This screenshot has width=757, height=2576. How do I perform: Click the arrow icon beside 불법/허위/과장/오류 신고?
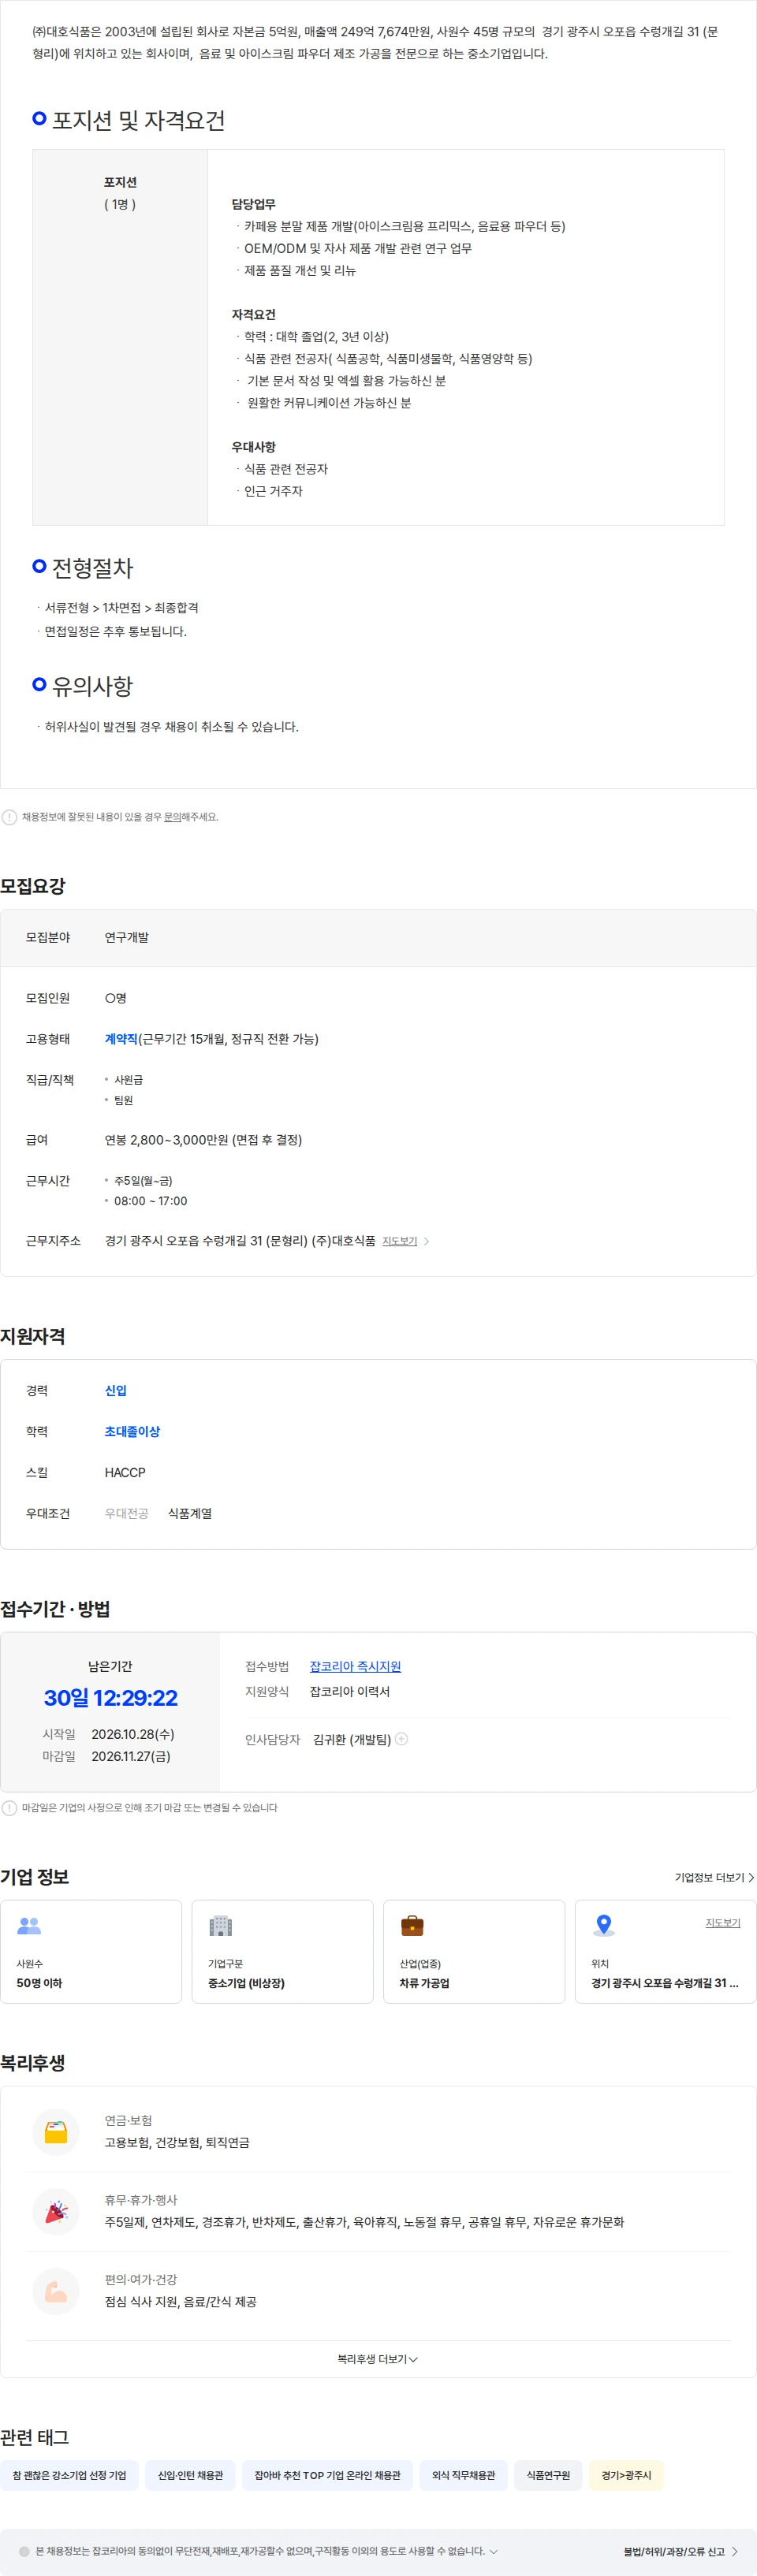tap(735, 2551)
